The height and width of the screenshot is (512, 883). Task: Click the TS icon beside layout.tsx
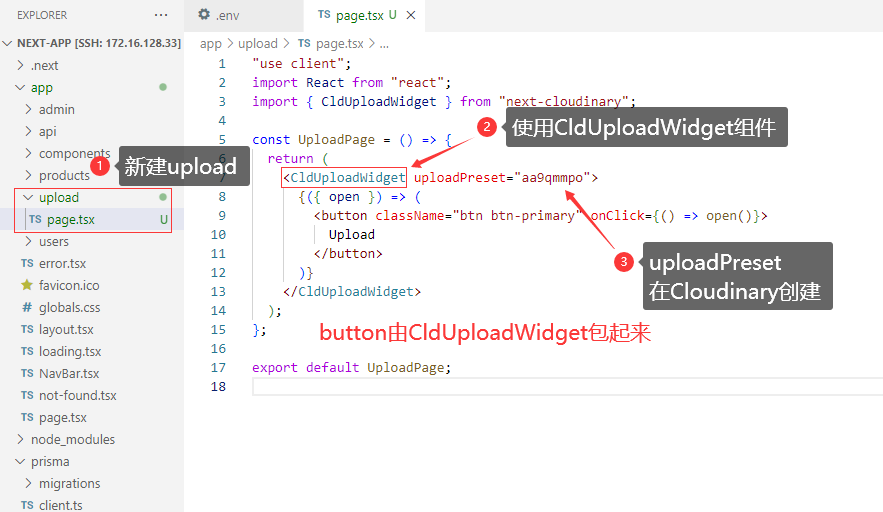pos(27,329)
